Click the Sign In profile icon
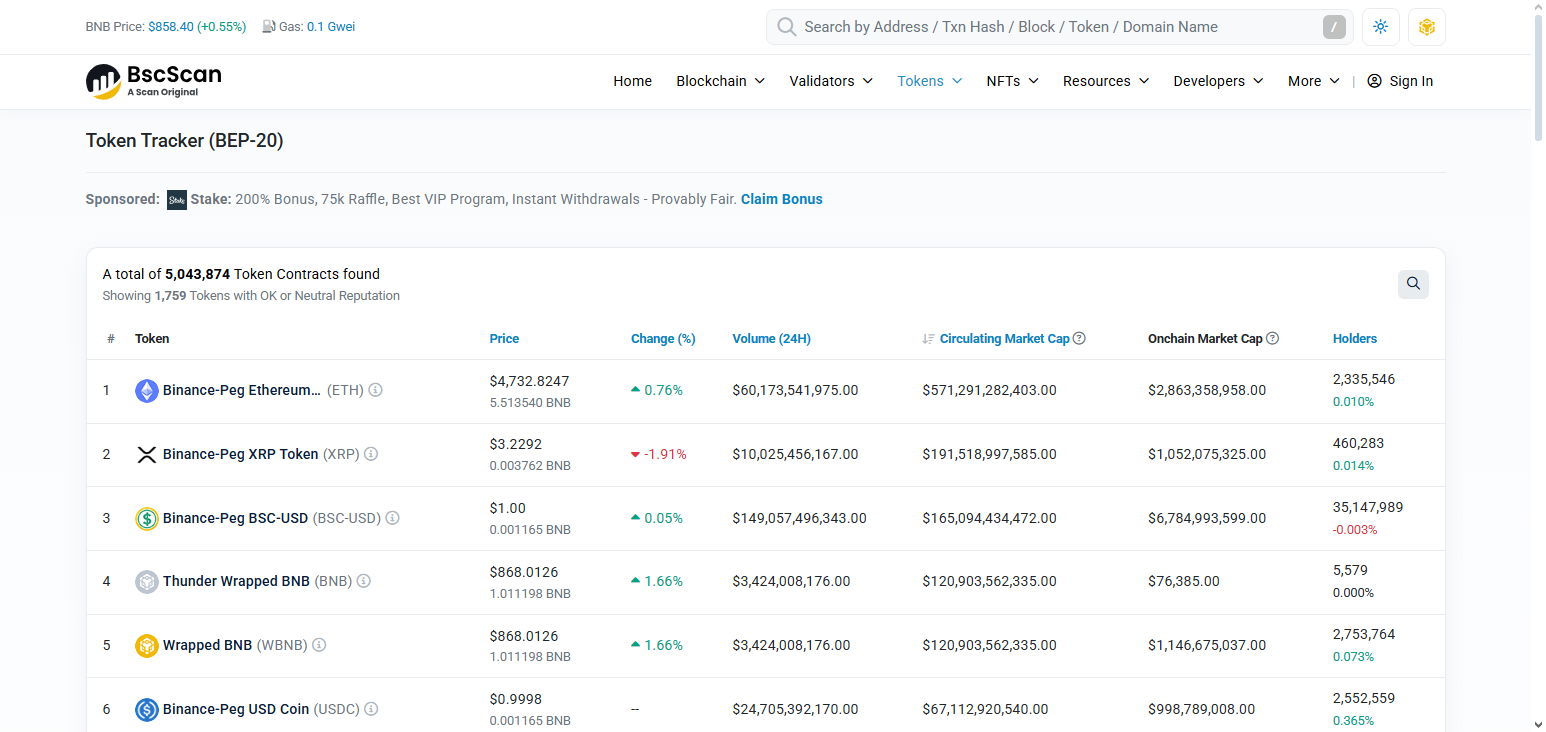The width and height of the screenshot is (1546, 732). click(x=1374, y=81)
